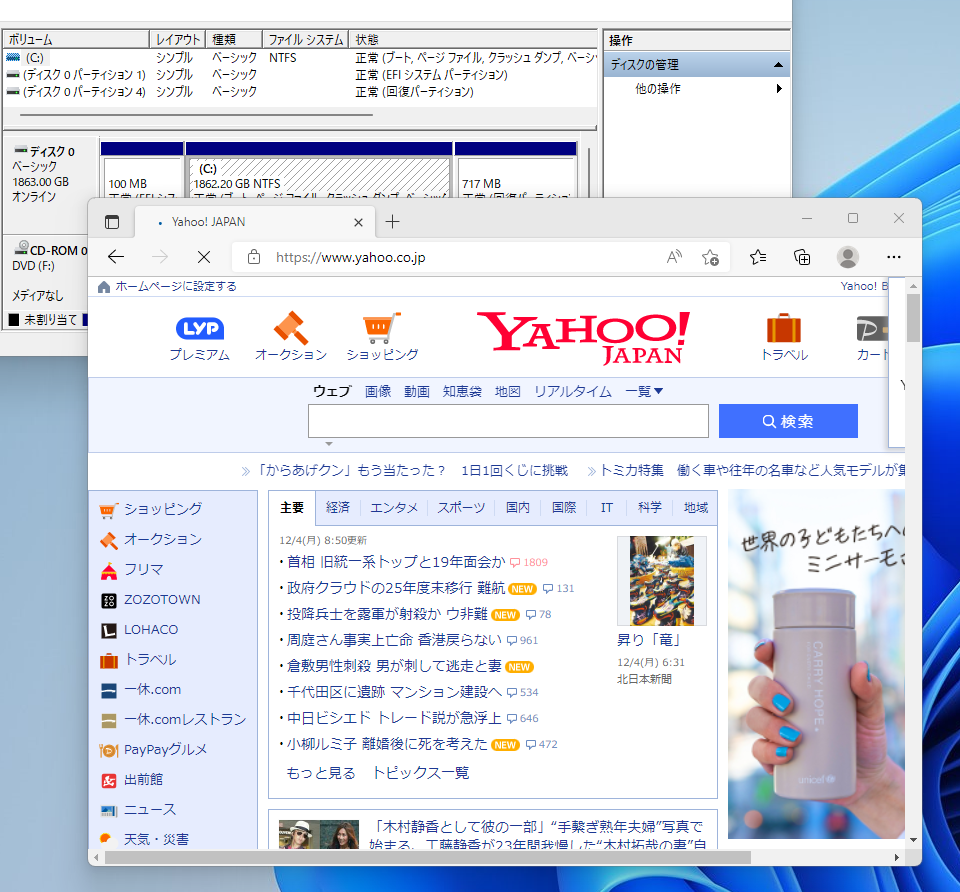Select the 動画 search category
960x892 pixels.
coord(416,391)
